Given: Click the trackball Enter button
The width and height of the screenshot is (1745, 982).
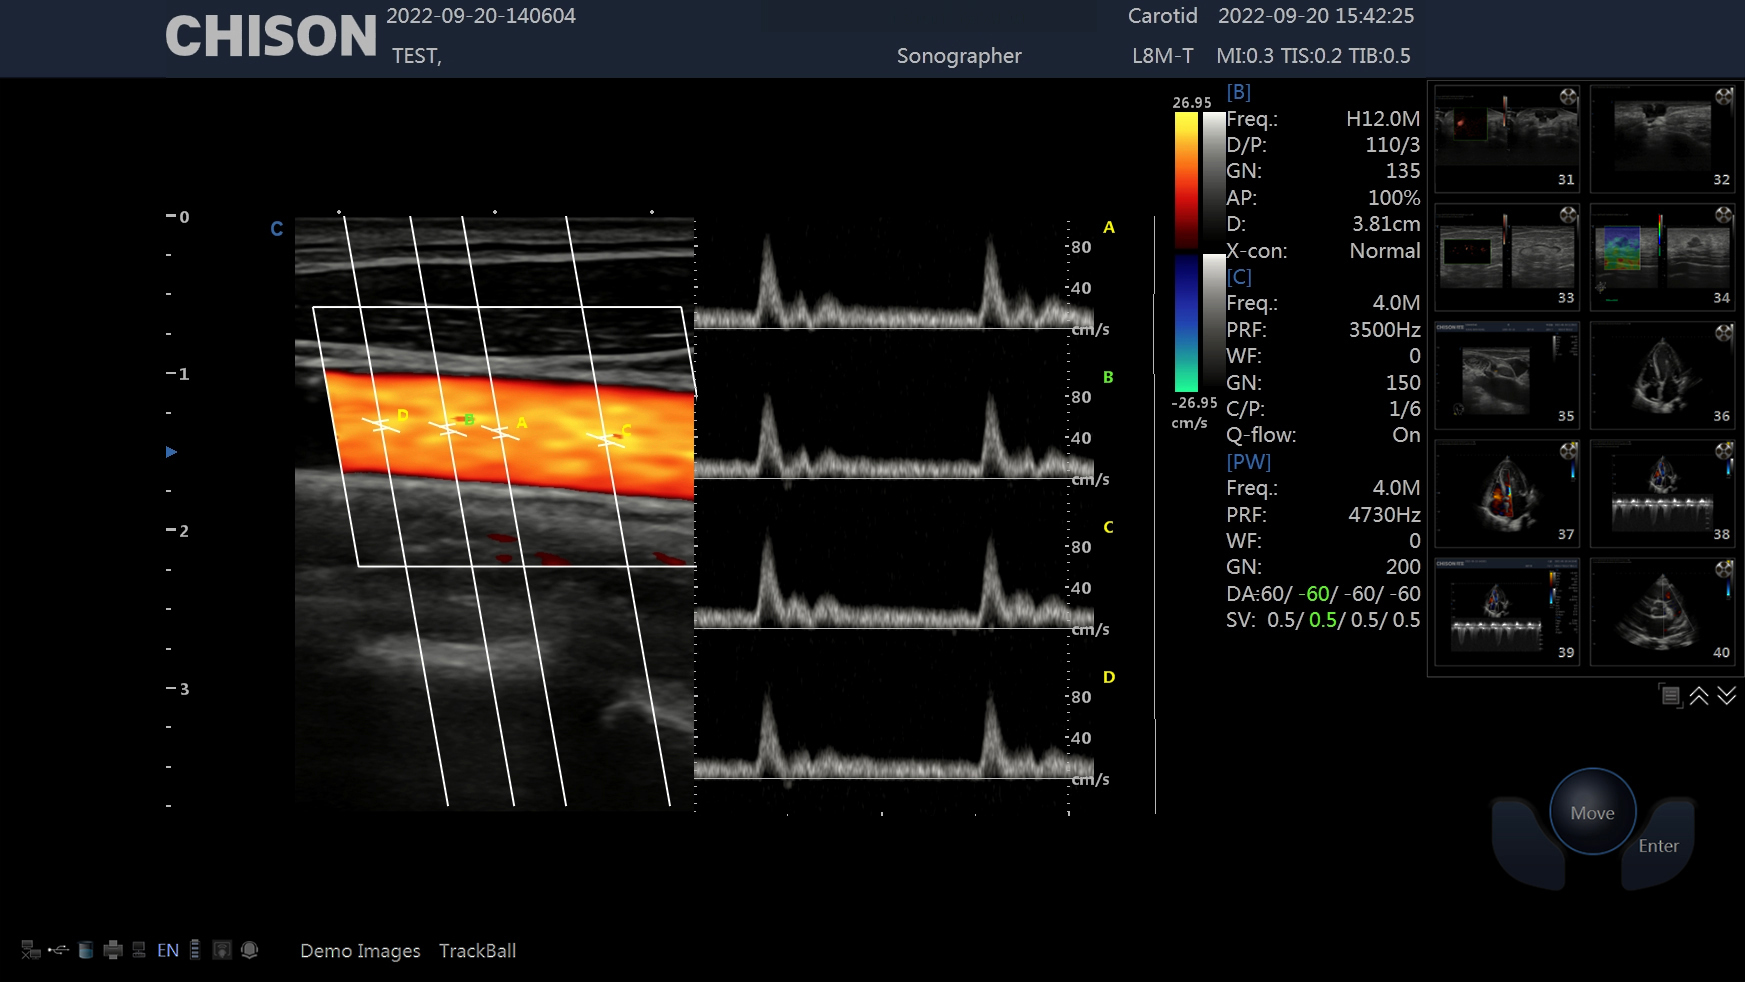Looking at the screenshot, I should pyautogui.click(x=1658, y=846).
